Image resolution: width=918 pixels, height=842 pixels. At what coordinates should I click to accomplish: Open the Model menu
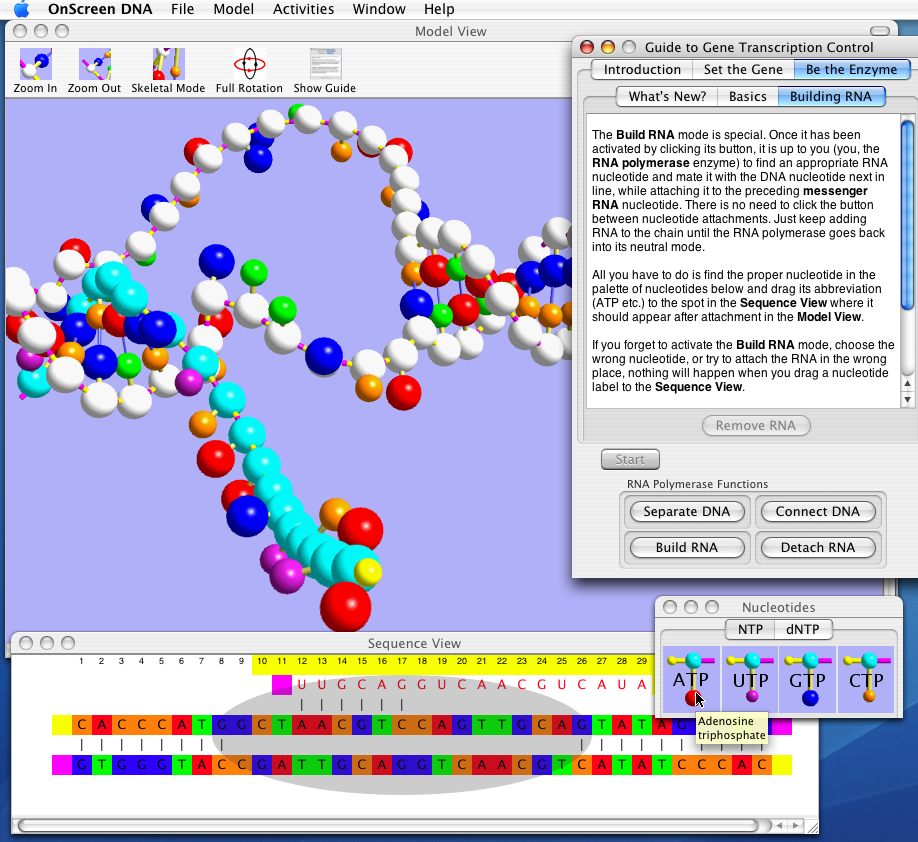(234, 9)
